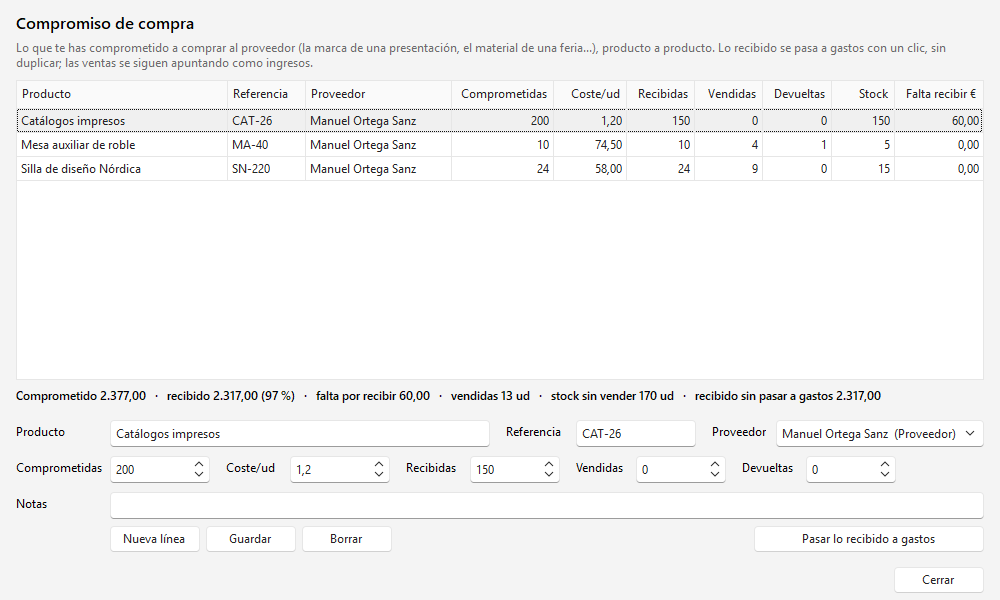The width and height of the screenshot is (1000, 600).
Task: Select the Mesa auxiliar de roble row
Action: click(499, 145)
